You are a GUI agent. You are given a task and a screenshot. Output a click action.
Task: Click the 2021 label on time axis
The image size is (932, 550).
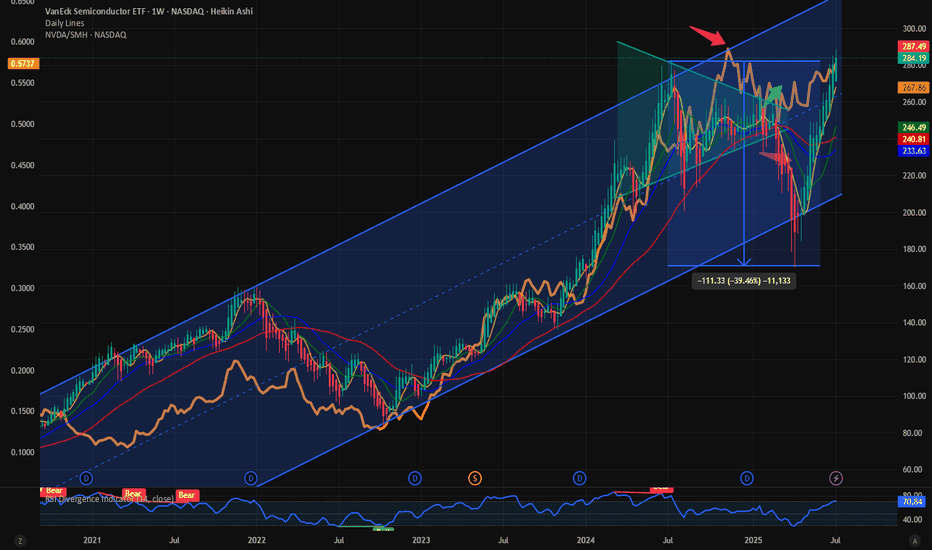(92, 540)
